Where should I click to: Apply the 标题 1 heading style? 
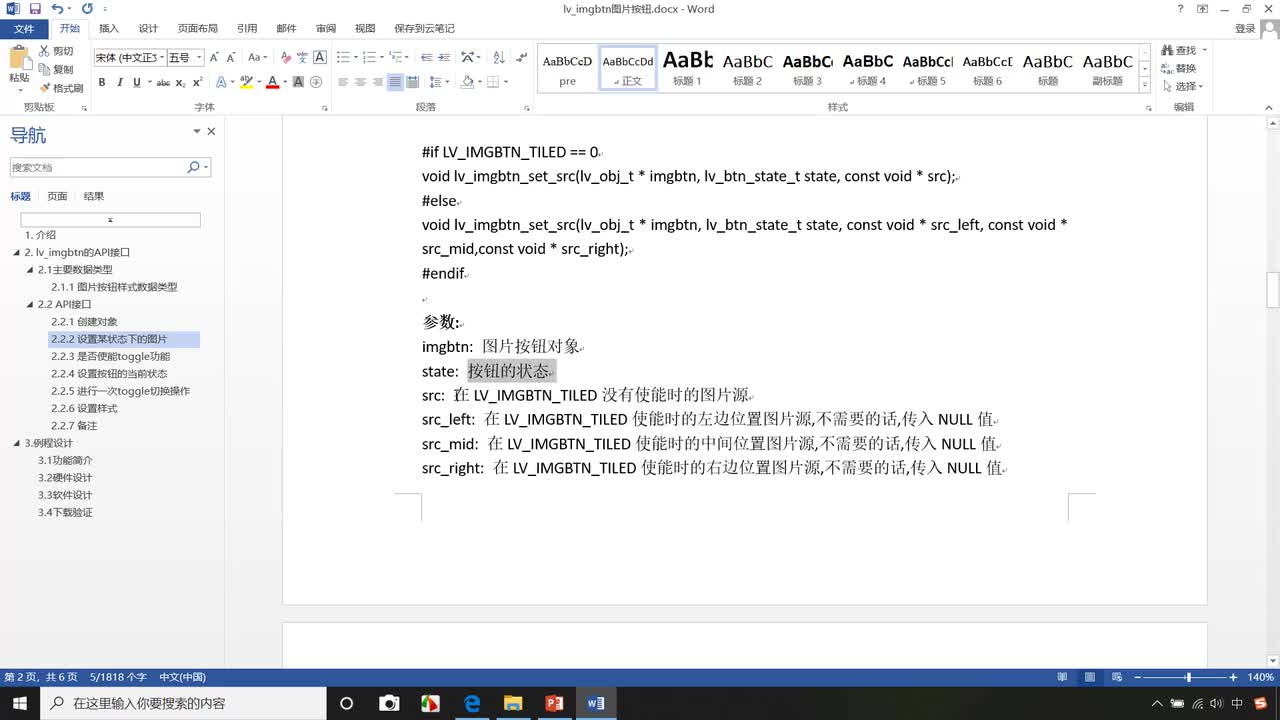688,68
